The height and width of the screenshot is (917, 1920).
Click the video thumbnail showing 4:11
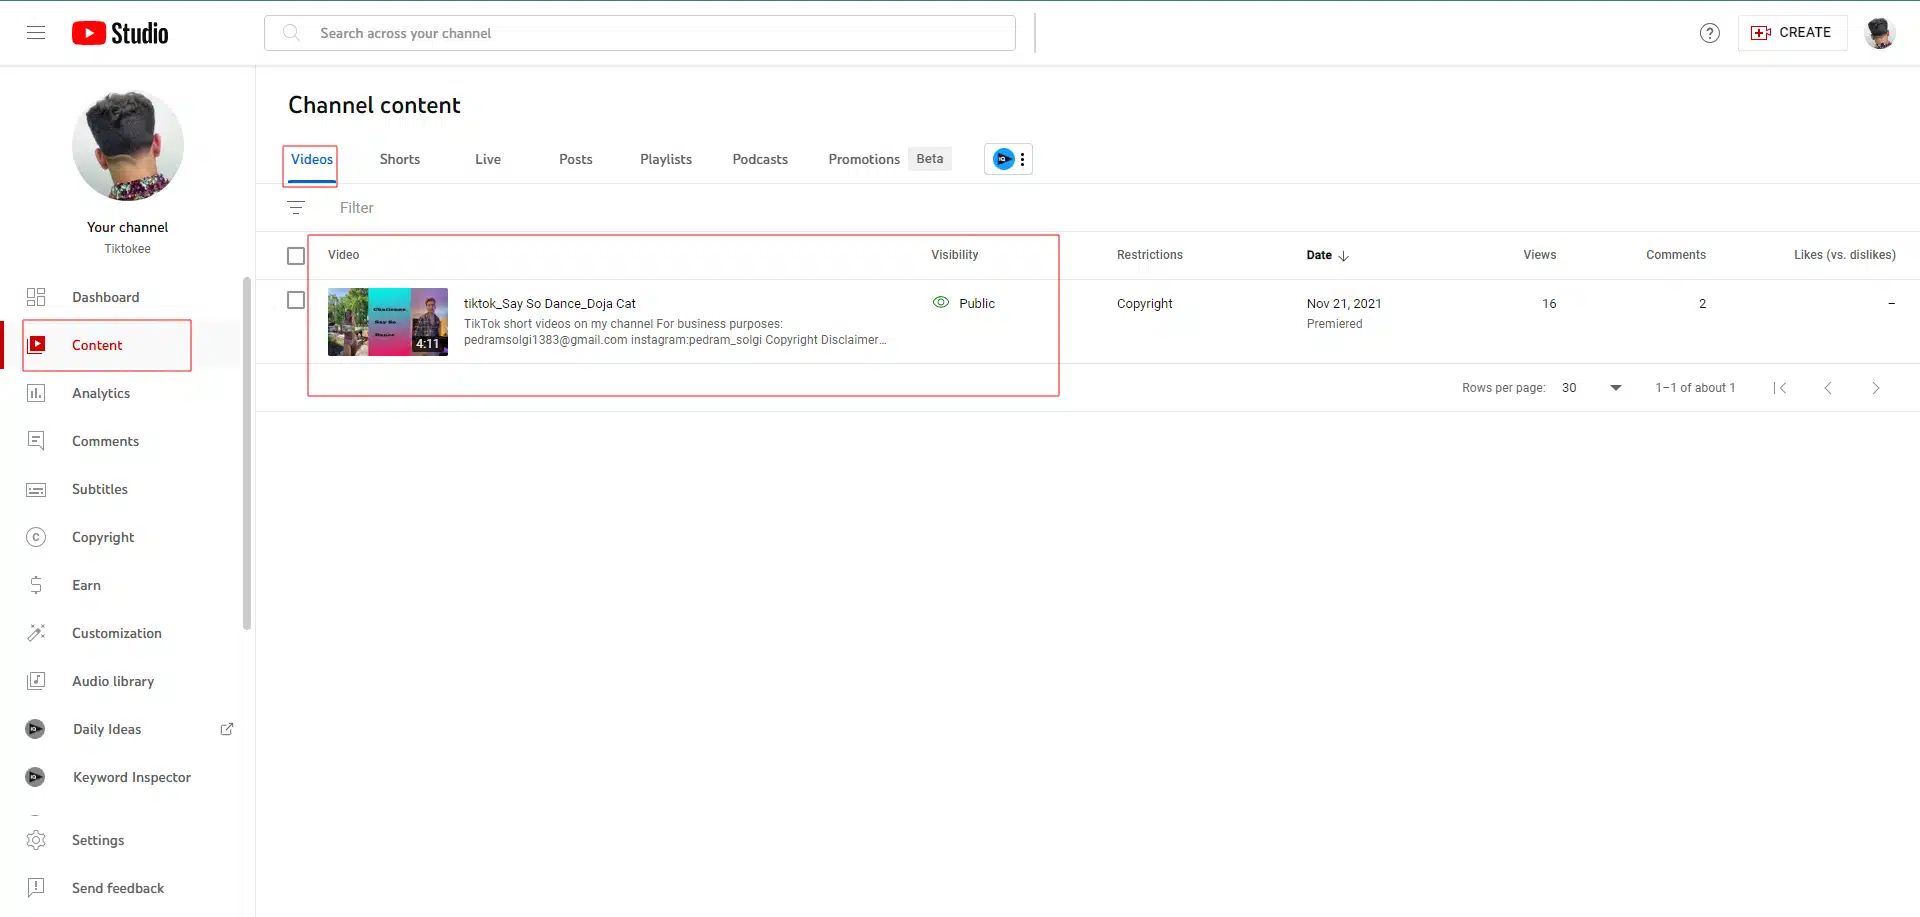[x=387, y=322]
